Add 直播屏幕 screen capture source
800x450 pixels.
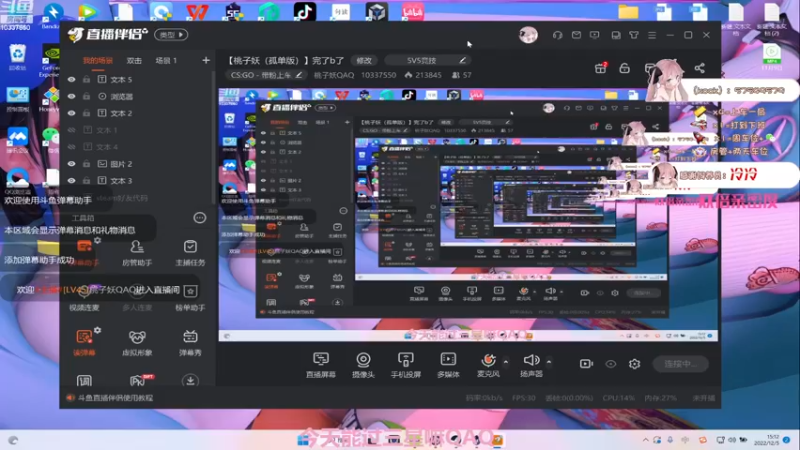coord(321,364)
